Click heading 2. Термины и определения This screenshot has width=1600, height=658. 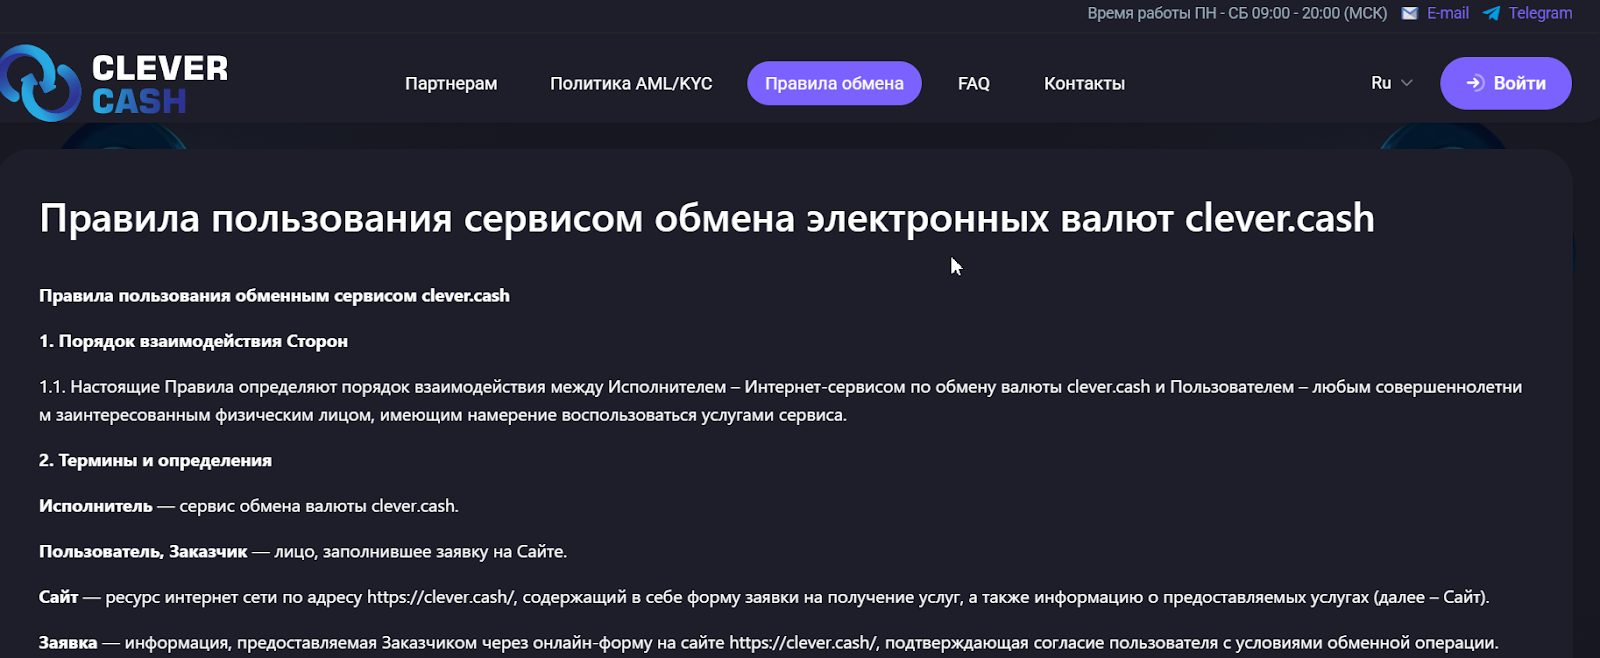point(155,461)
